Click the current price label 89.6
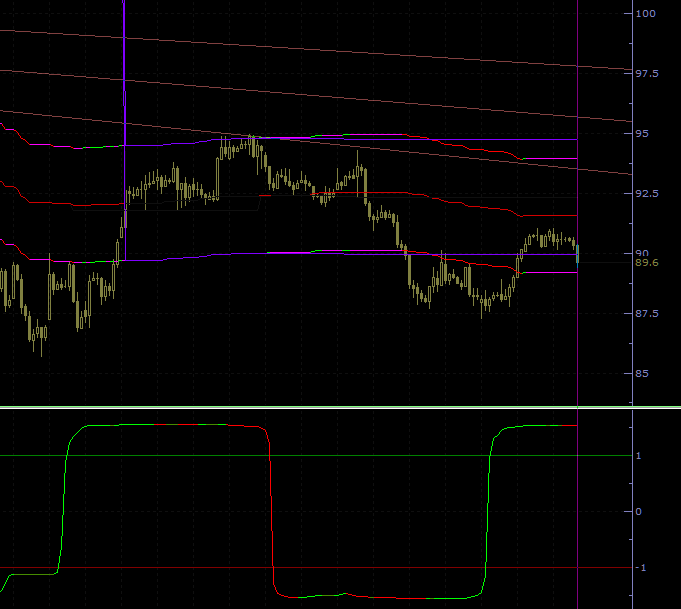The width and height of the screenshot is (681, 609). pyautogui.click(x=647, y=263)
